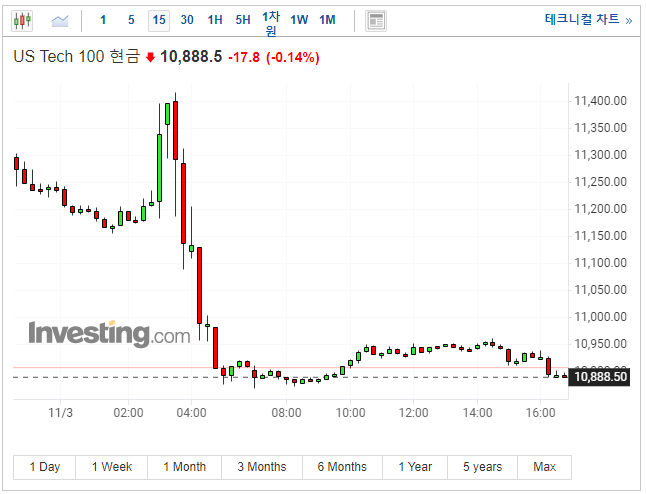Open the chart news panel icon

coord(376,21)
